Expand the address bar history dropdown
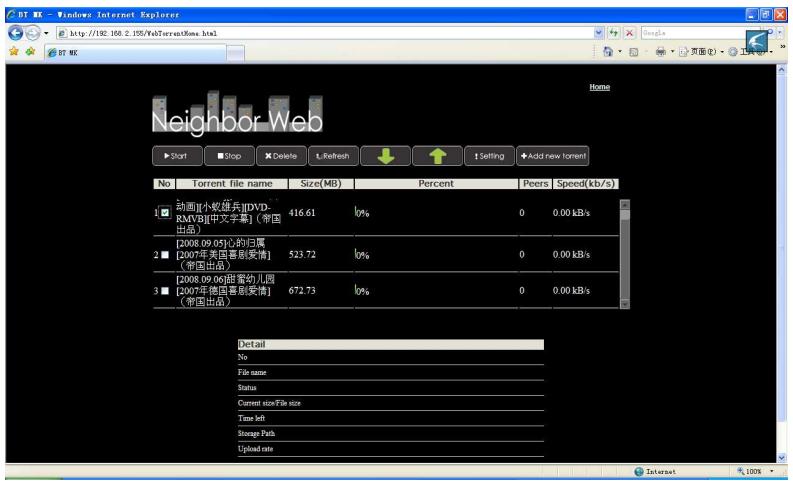The width and height of the screenshot is (793, 485). click(x=598, y=33)
